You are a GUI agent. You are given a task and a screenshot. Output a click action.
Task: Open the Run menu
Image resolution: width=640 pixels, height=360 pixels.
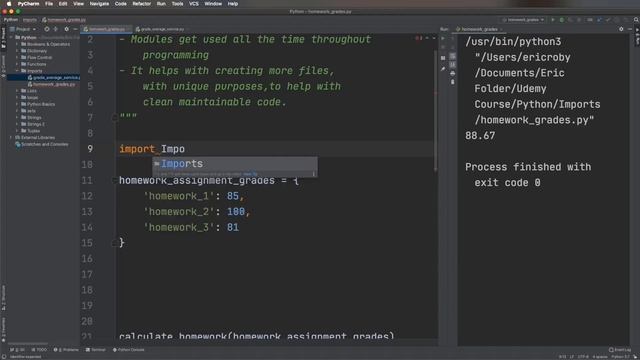161,4
